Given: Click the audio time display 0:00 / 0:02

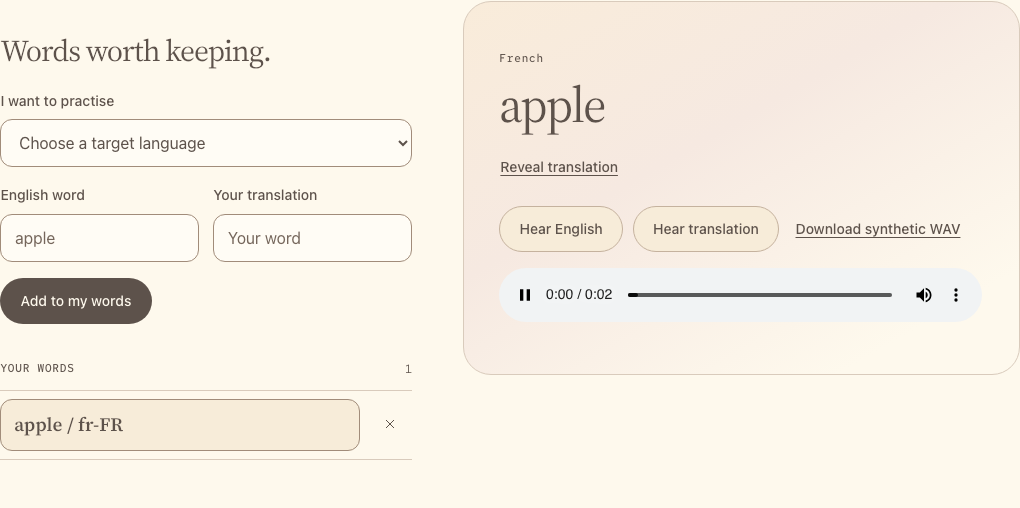Looking at the screenshot, I should pos(579,295).
